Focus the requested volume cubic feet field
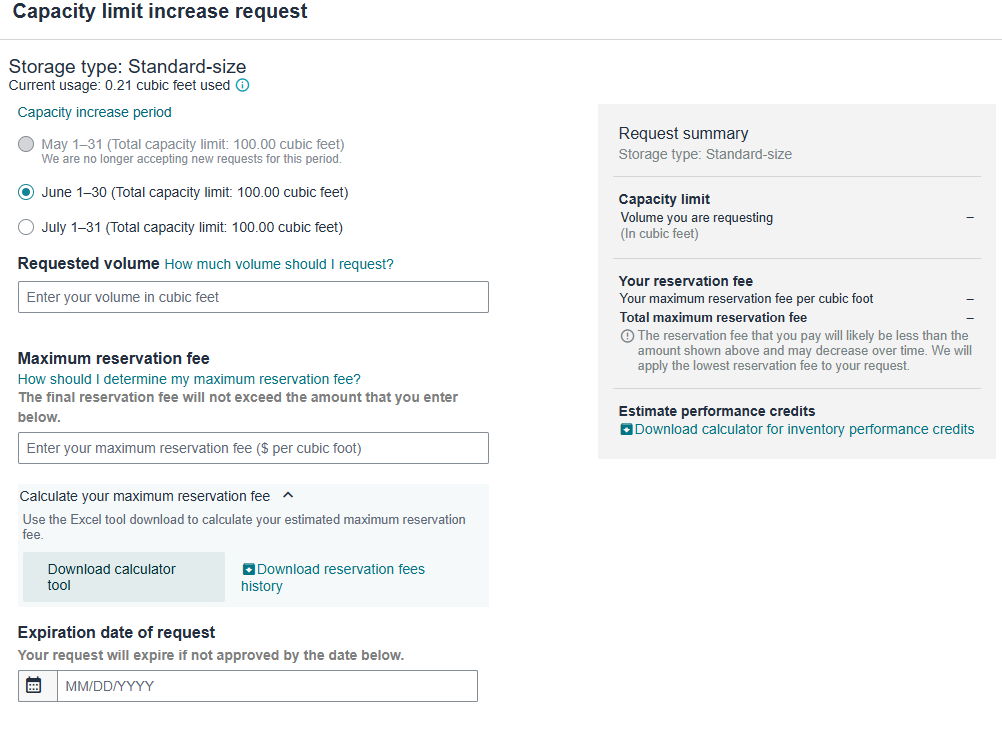The image size is (1002, 741). pos(253,297)
